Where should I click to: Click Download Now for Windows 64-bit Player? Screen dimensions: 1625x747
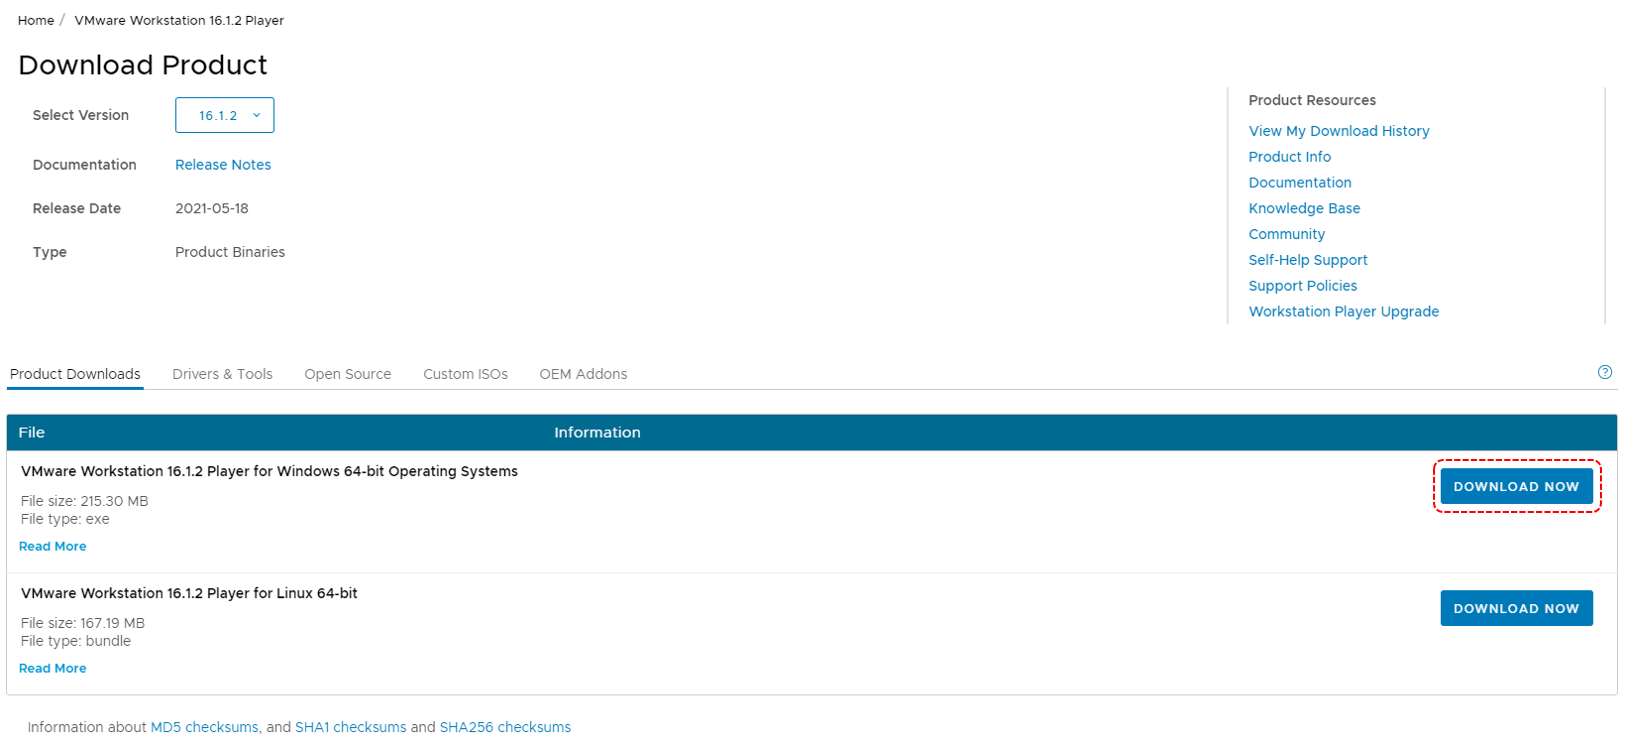pos(1516,486)
